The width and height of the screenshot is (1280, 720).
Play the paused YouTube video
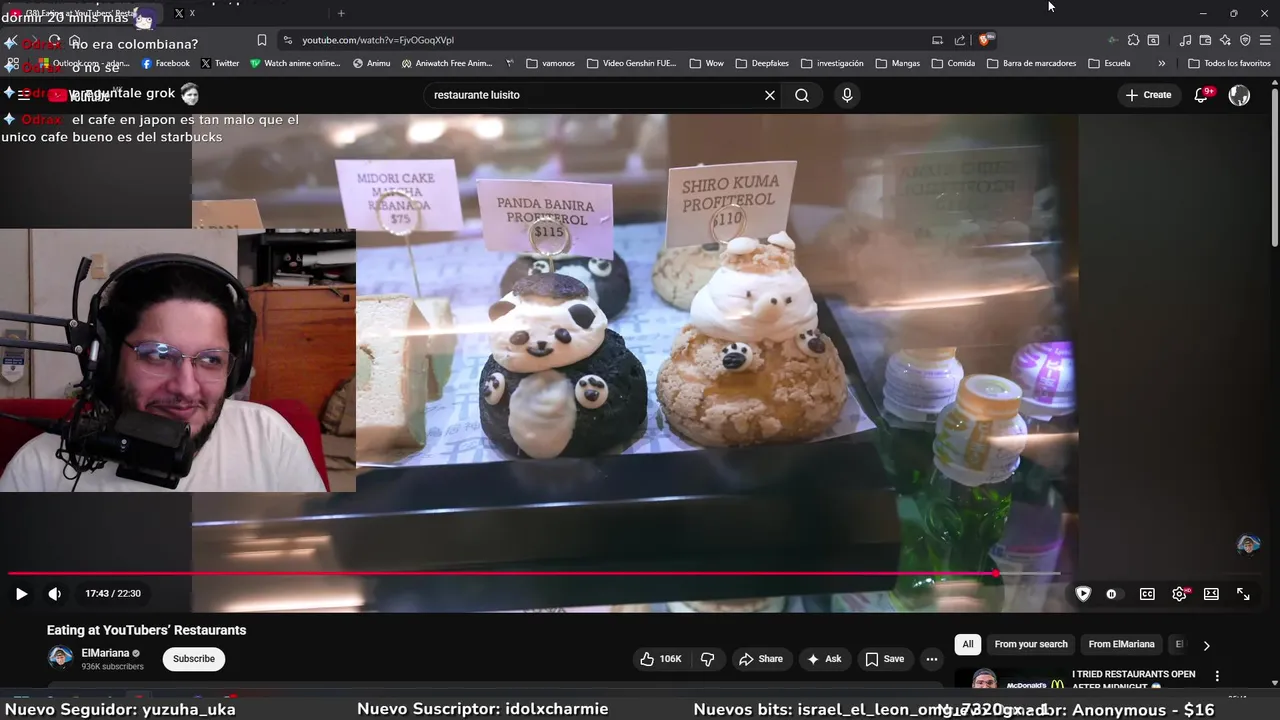(x=21, y=594)
